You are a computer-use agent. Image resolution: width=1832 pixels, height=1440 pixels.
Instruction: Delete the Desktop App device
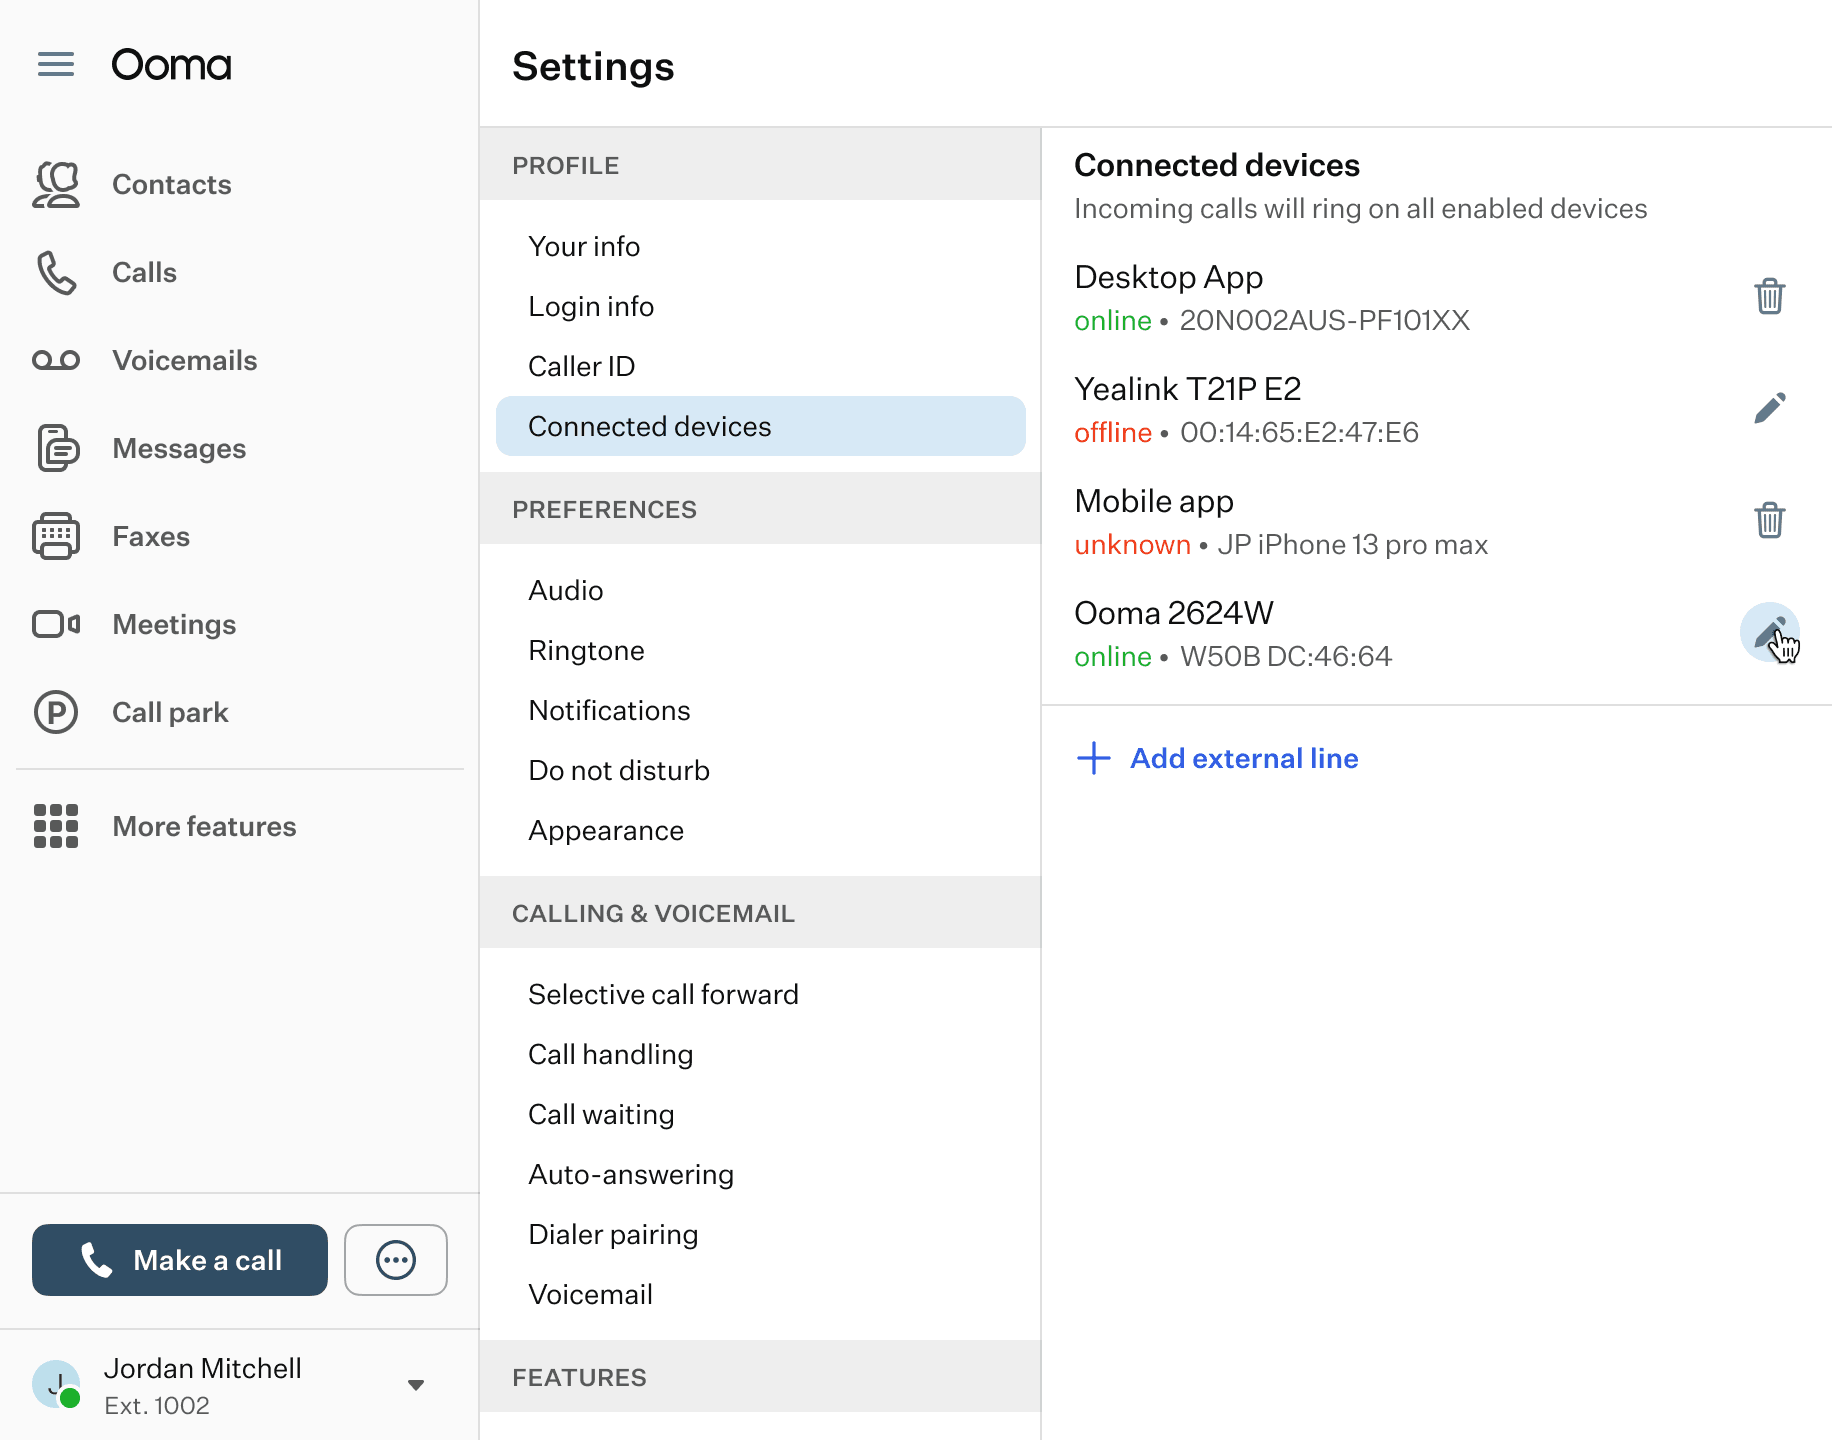pyautogui.click(x=1769, y=296)
